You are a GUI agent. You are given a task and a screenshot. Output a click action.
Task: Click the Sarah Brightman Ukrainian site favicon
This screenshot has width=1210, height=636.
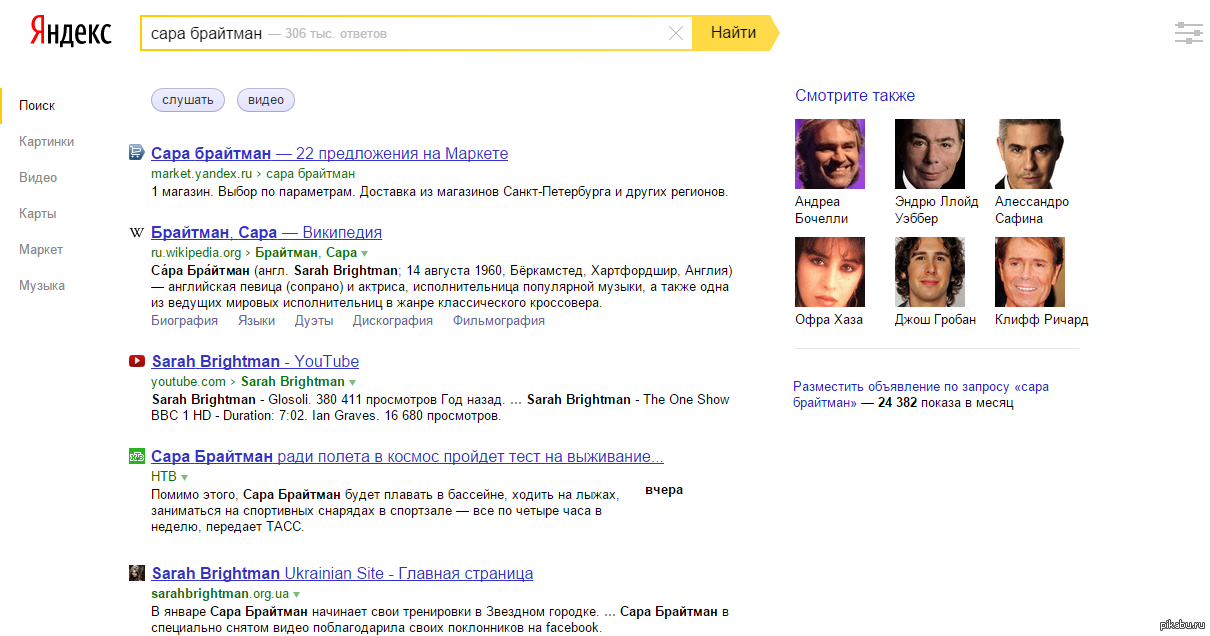(x=137, y=573)
